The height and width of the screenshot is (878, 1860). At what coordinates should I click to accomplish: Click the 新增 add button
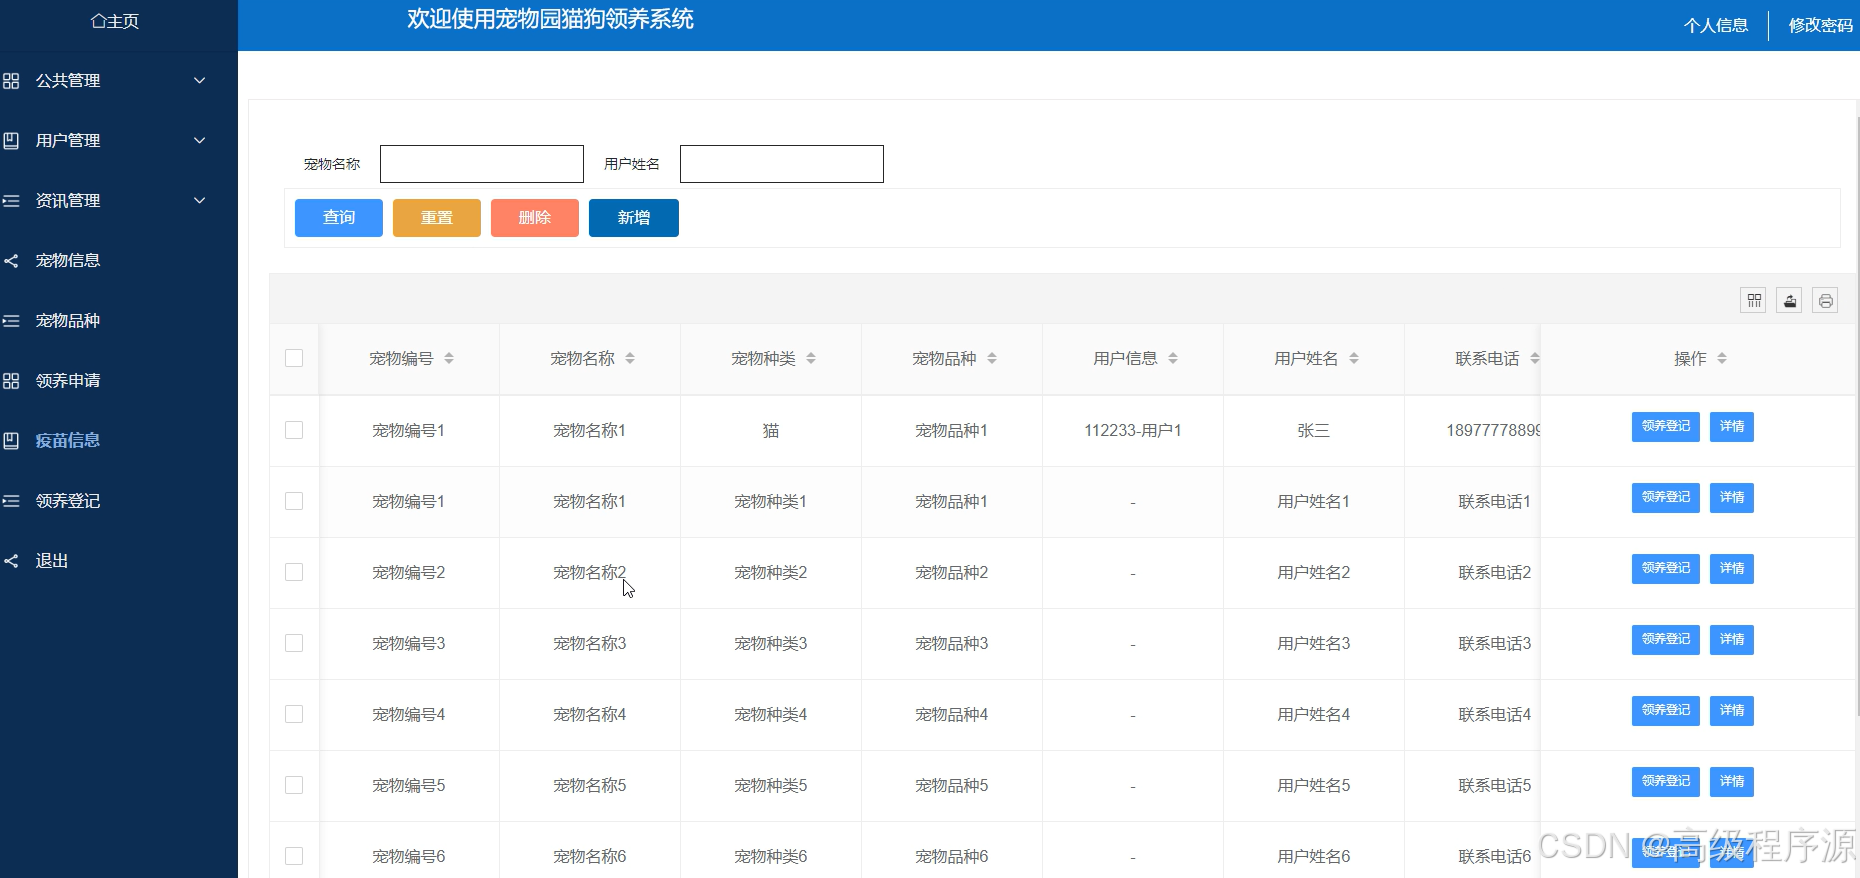coord(634,218)
